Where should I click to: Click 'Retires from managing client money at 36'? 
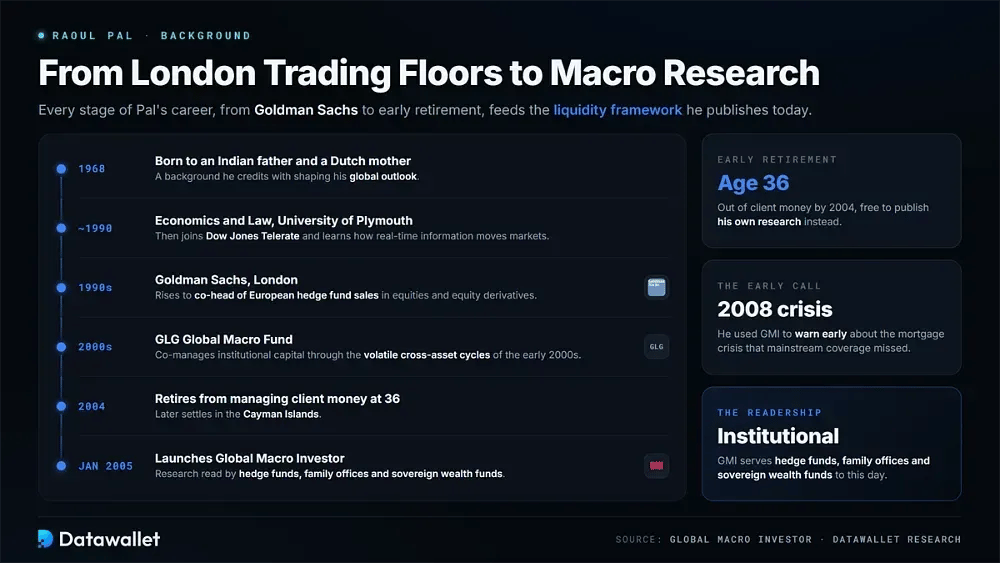click(277, 398)
